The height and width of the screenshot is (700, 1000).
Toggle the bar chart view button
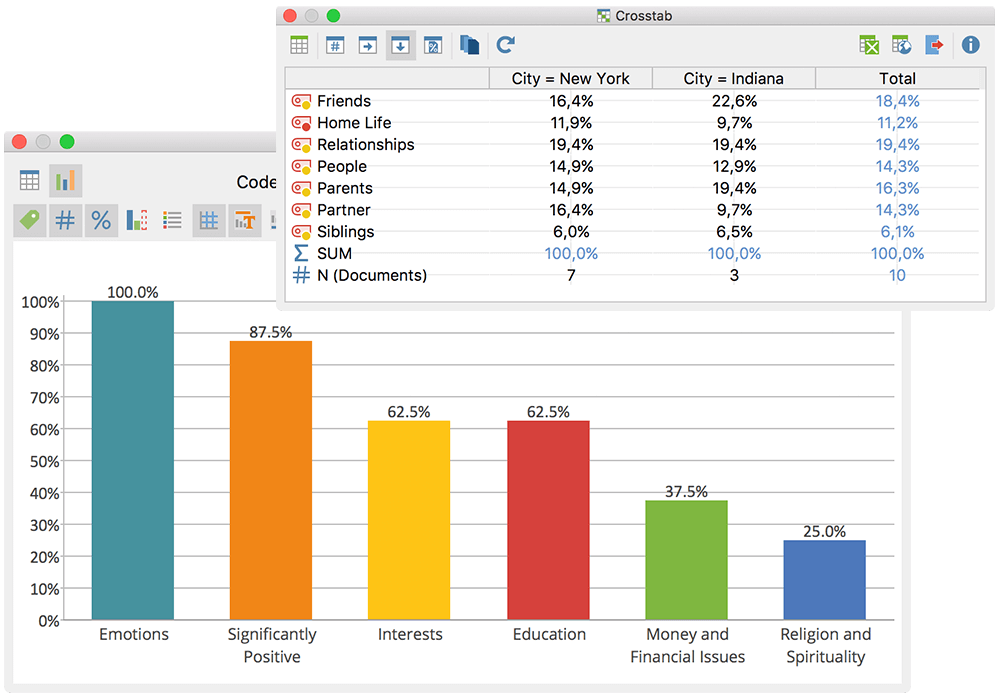(66, 180)
